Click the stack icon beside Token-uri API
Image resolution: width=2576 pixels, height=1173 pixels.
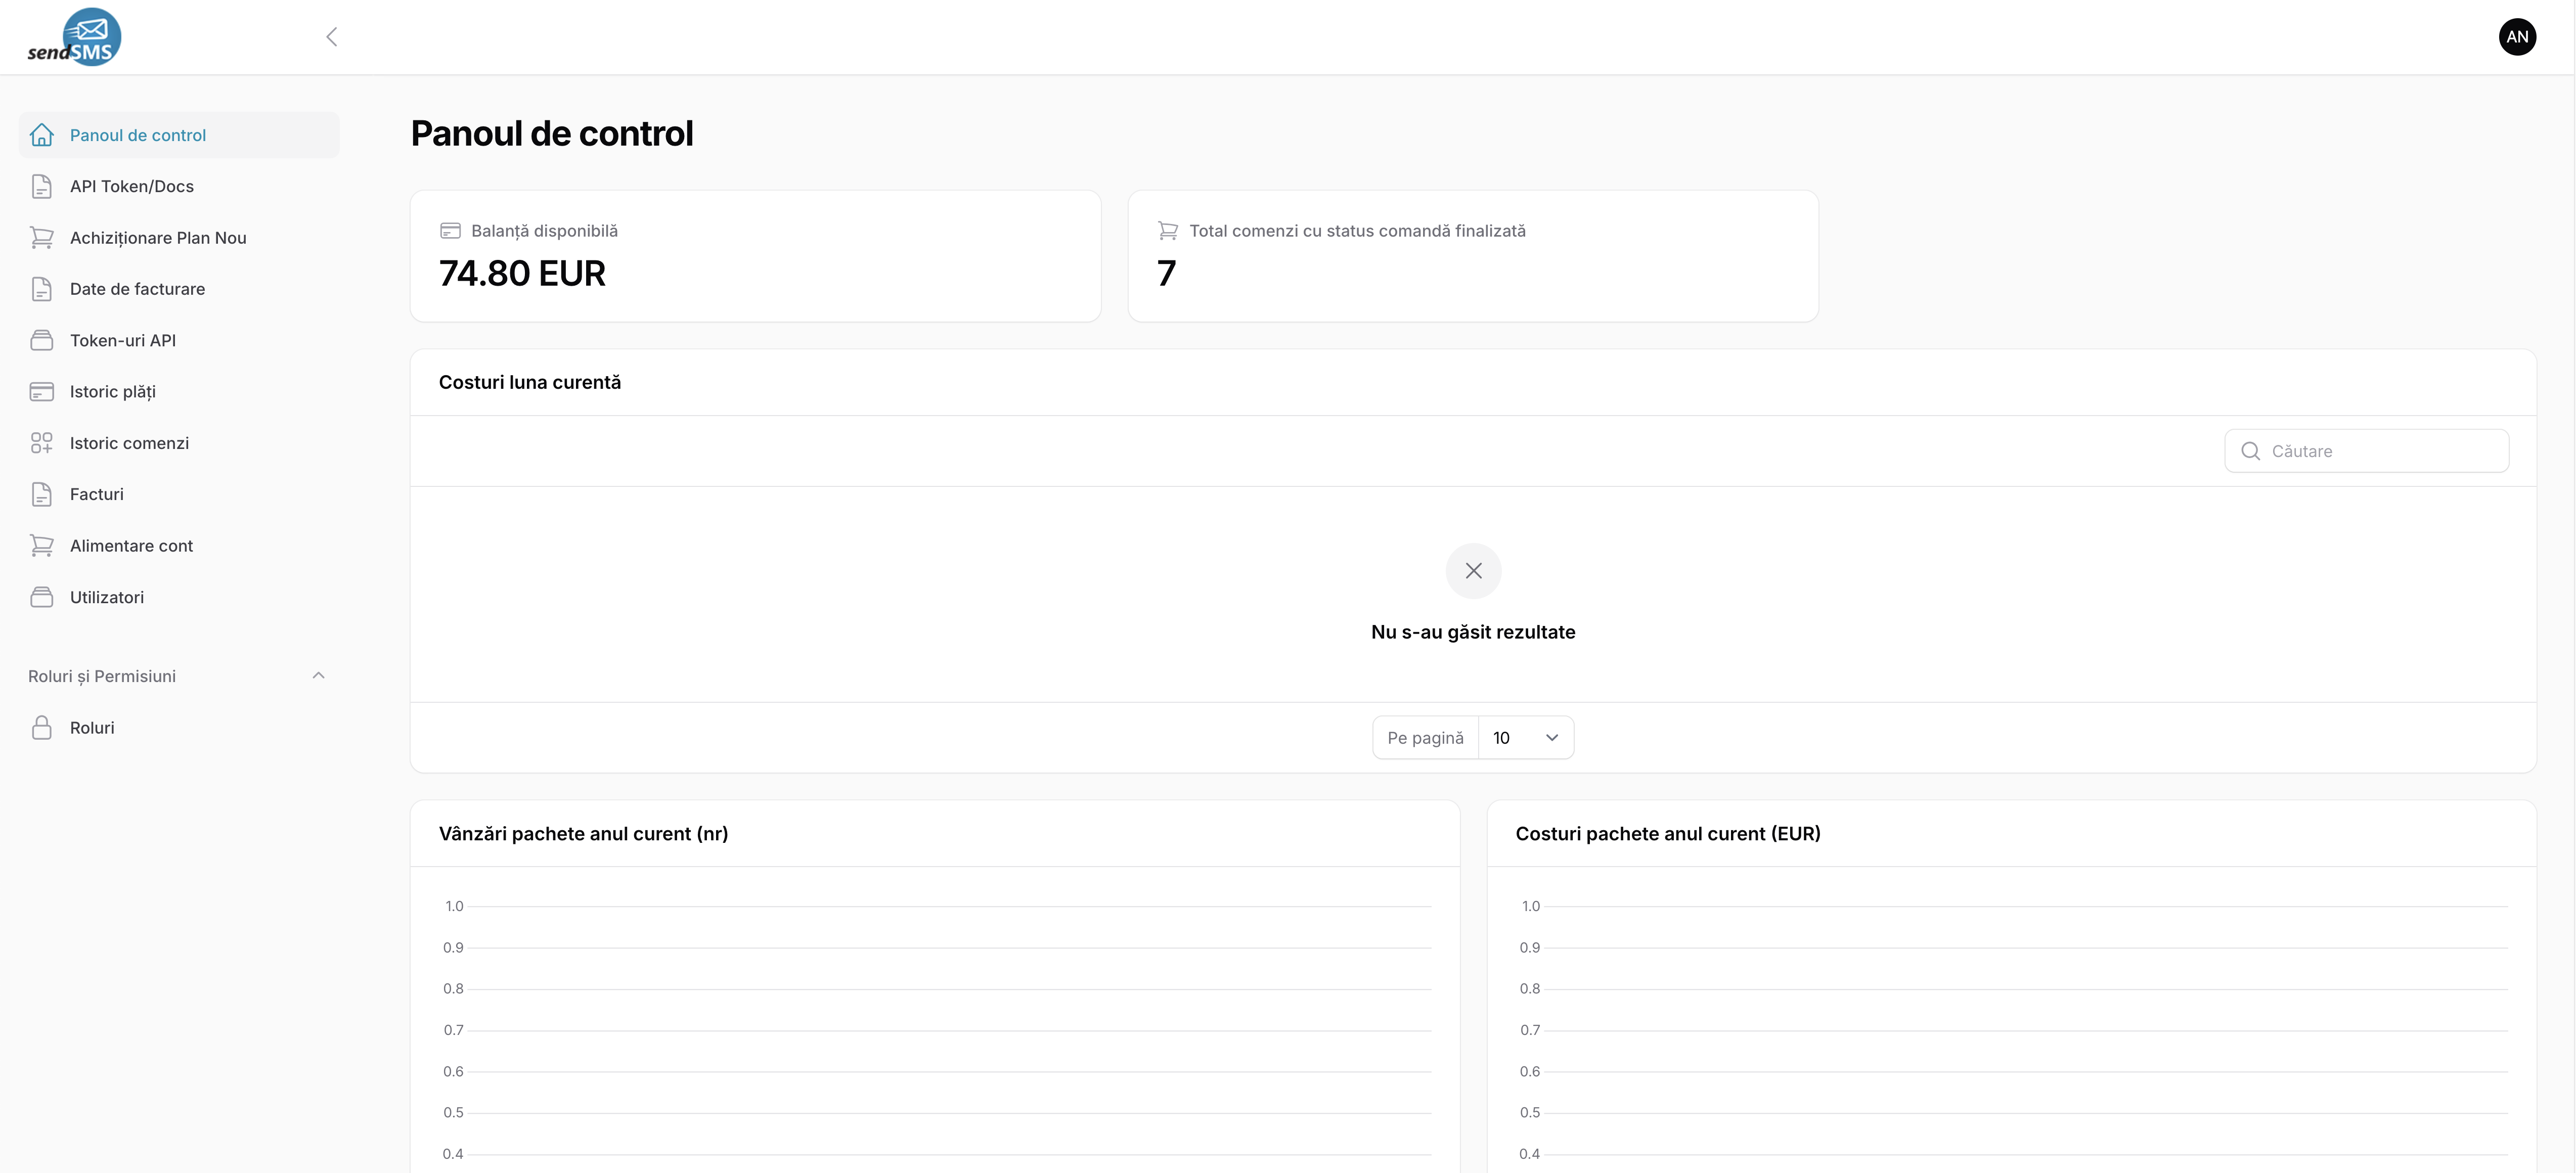42,340
